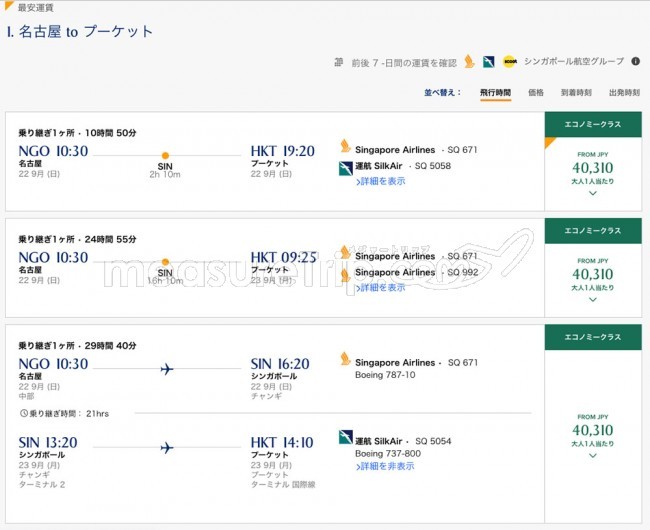Hide details via 詳細を非表示 link
This screenshot has height=530, width=650.
[x=385, y=466]
